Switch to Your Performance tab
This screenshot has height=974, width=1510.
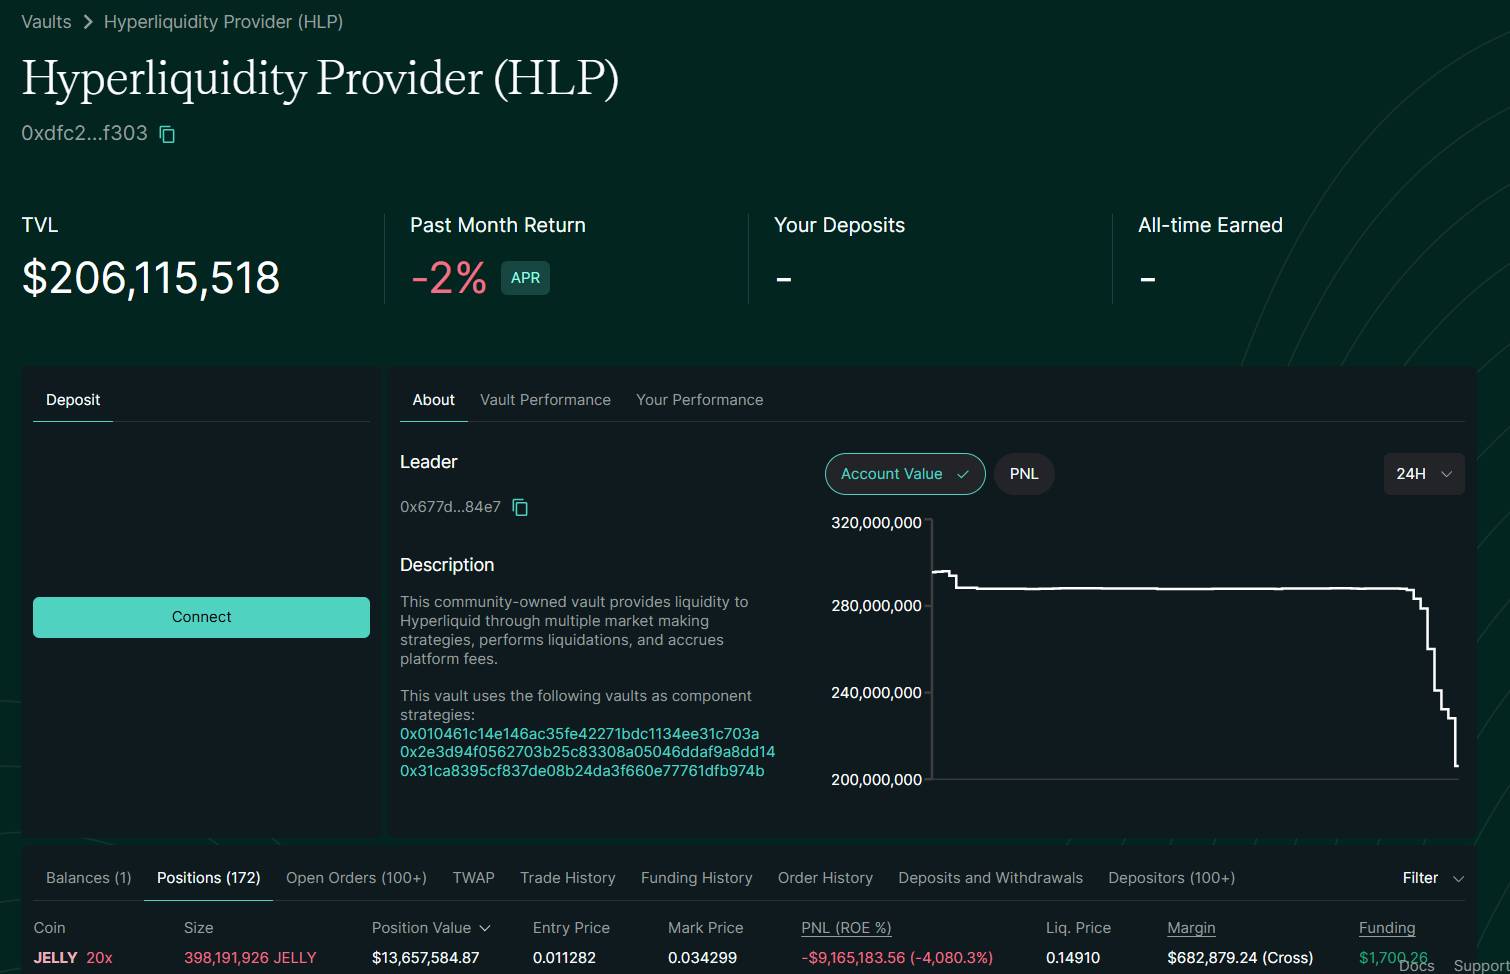pyautogui.click(x=699, y=400)
